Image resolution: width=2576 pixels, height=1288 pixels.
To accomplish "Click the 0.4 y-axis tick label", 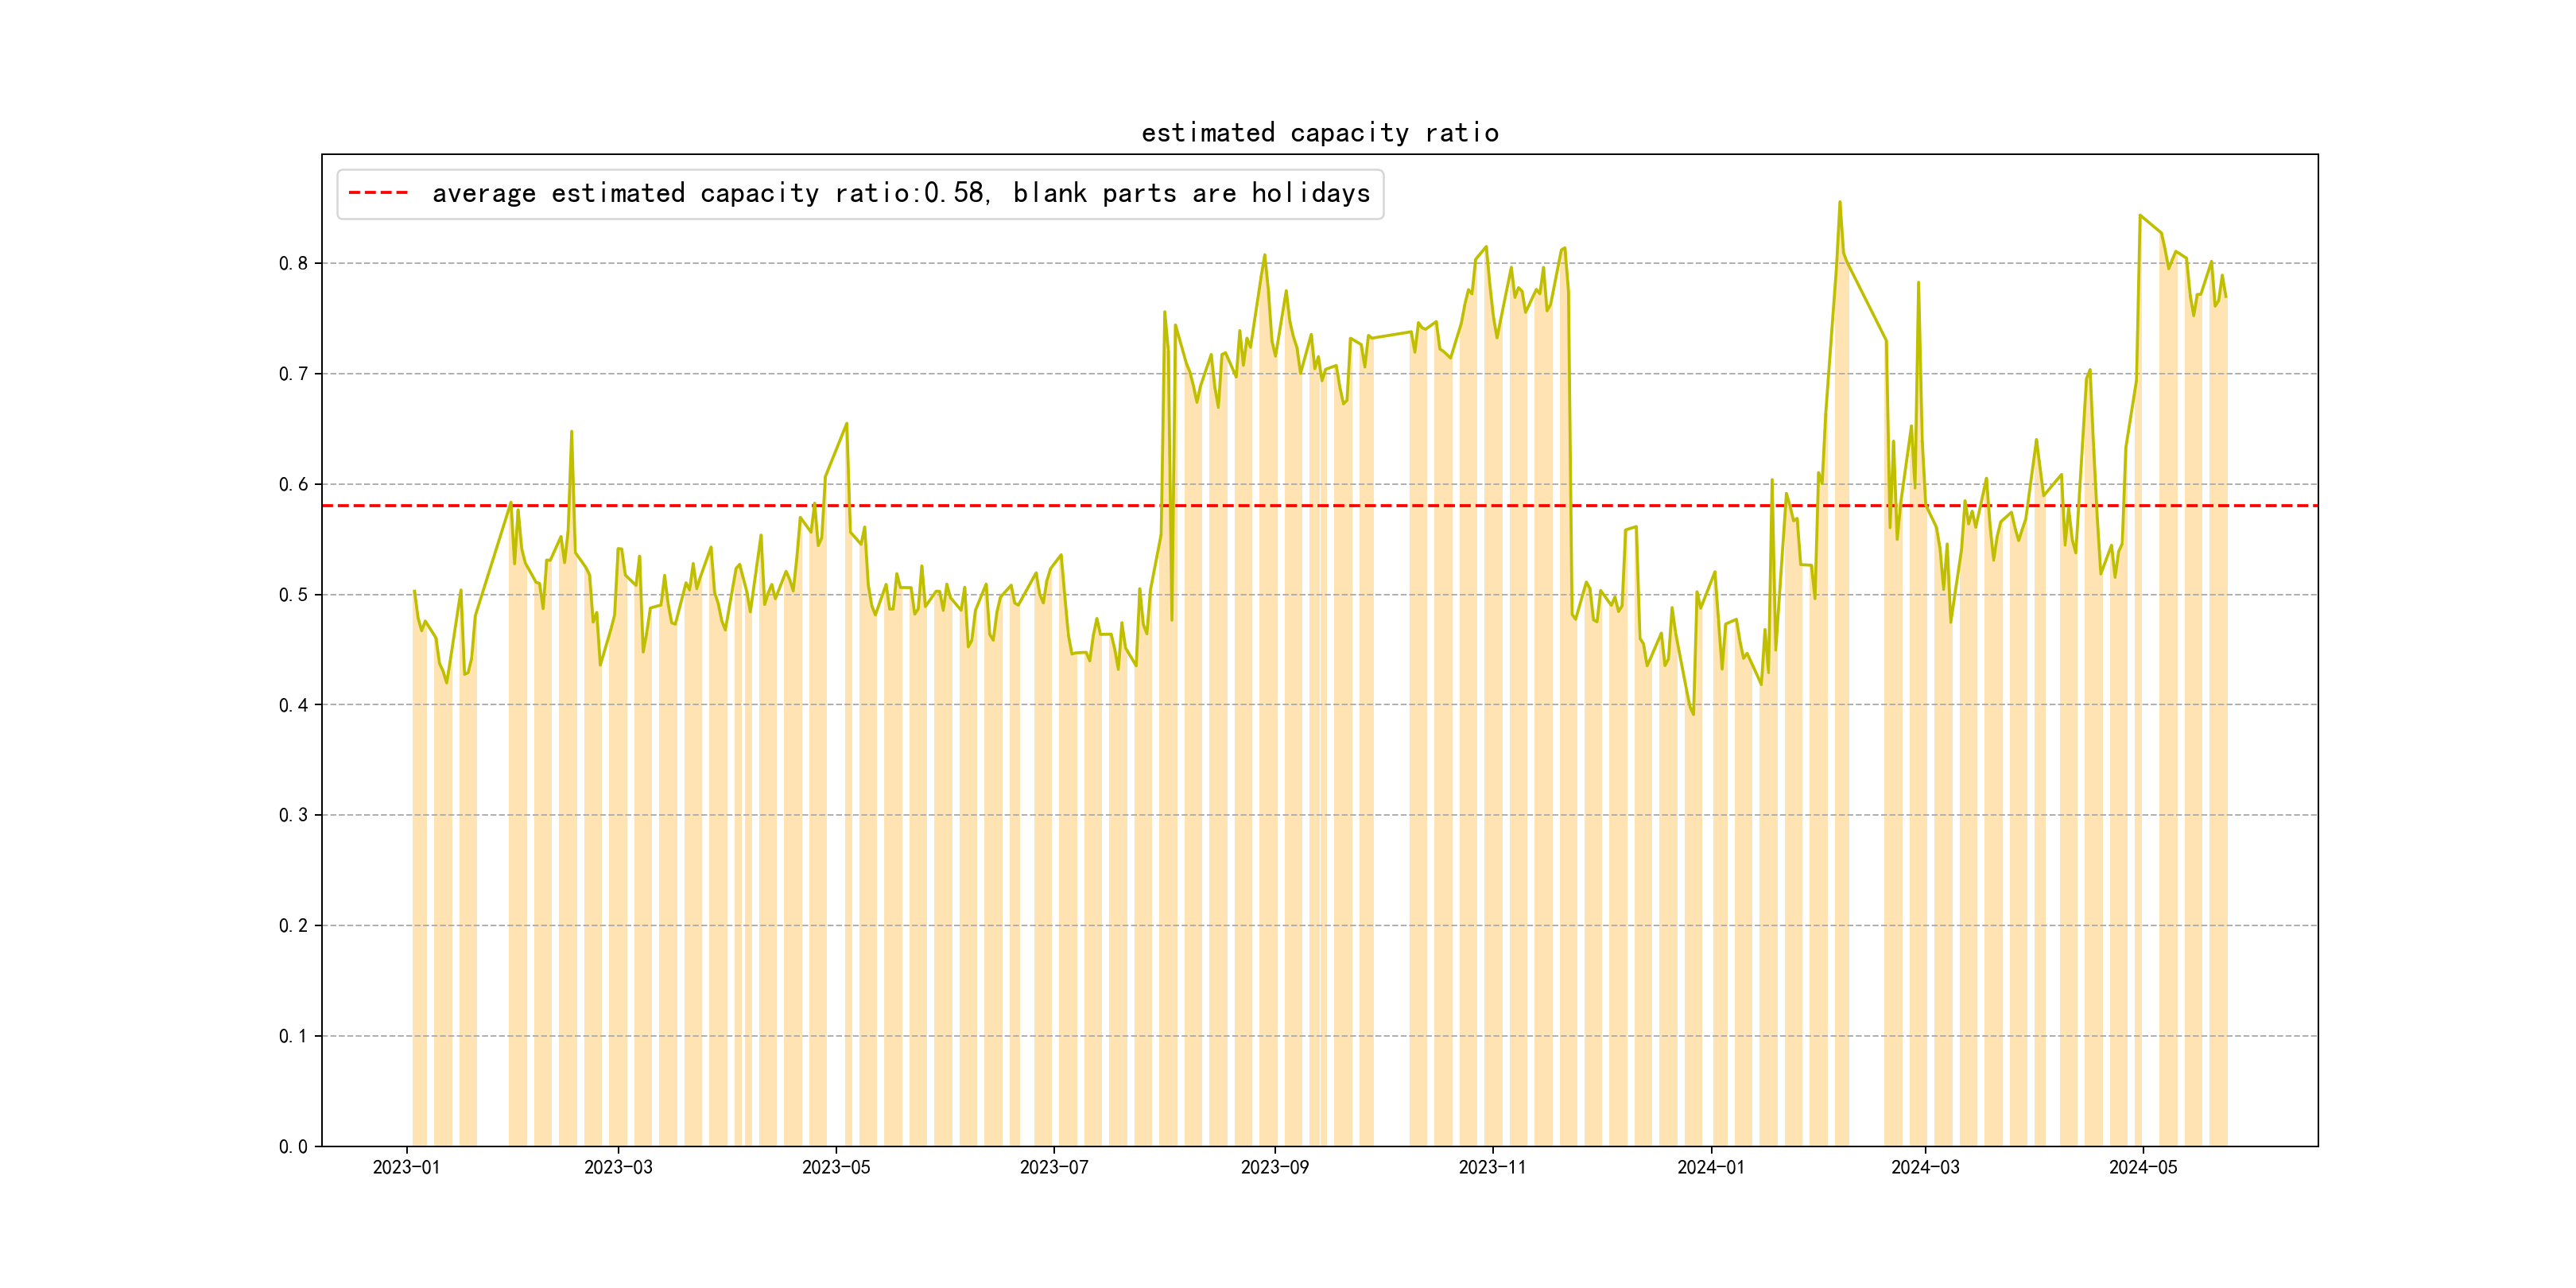I will point(293,705).
